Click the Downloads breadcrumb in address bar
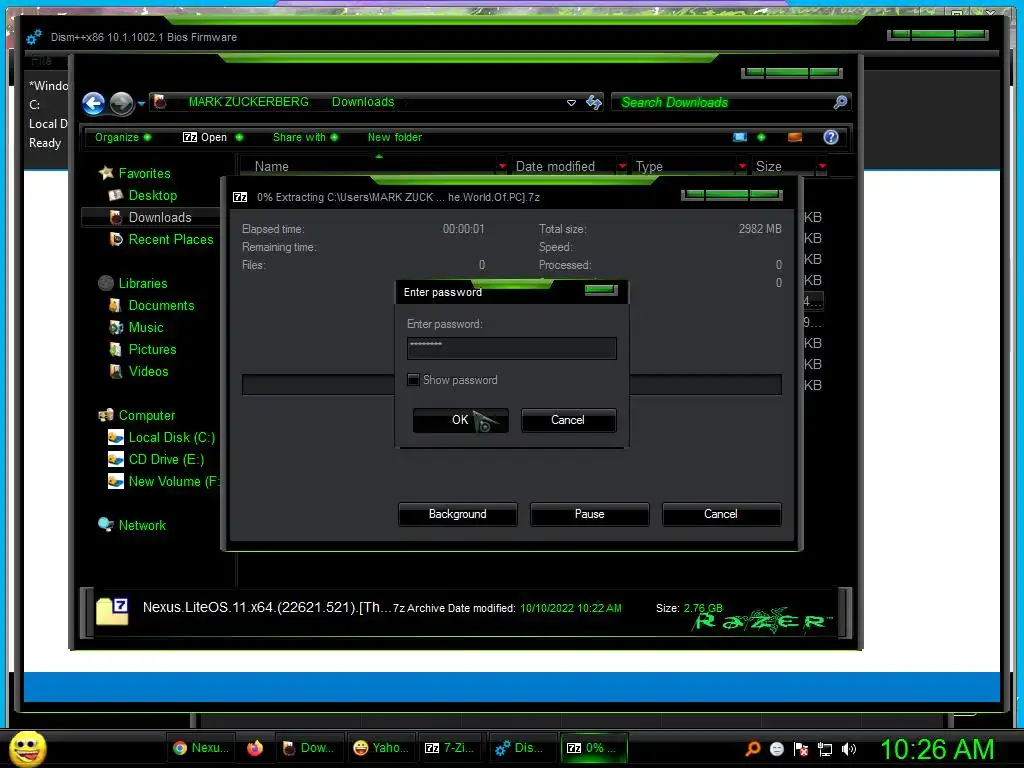 (362, 102)
